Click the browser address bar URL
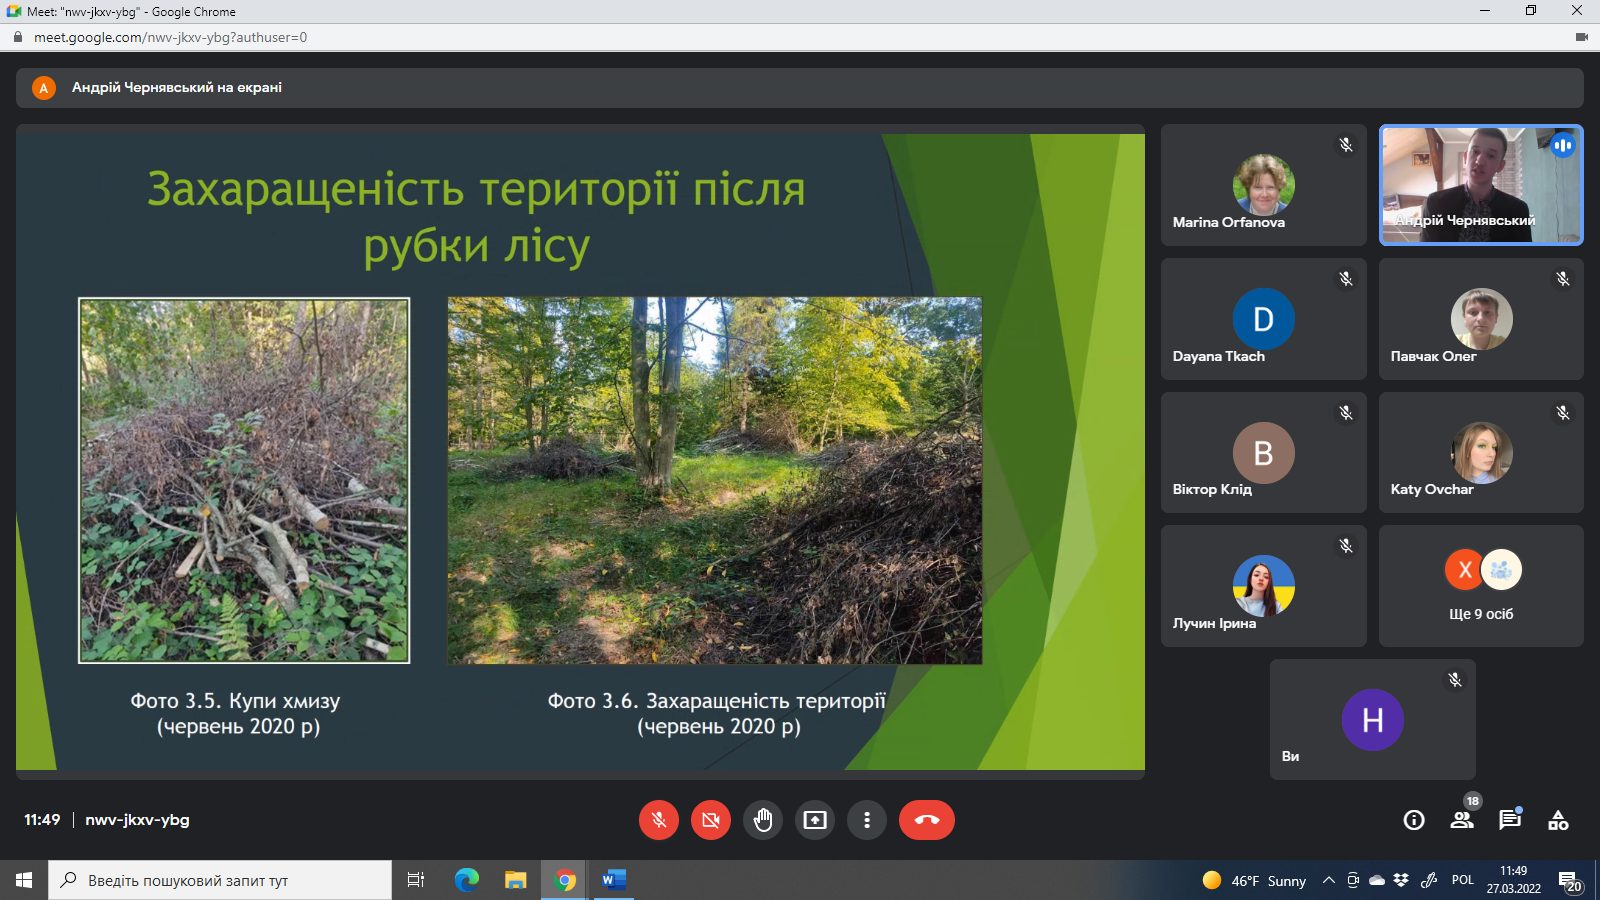This screenshot has width=1600, height=900. 170,37
